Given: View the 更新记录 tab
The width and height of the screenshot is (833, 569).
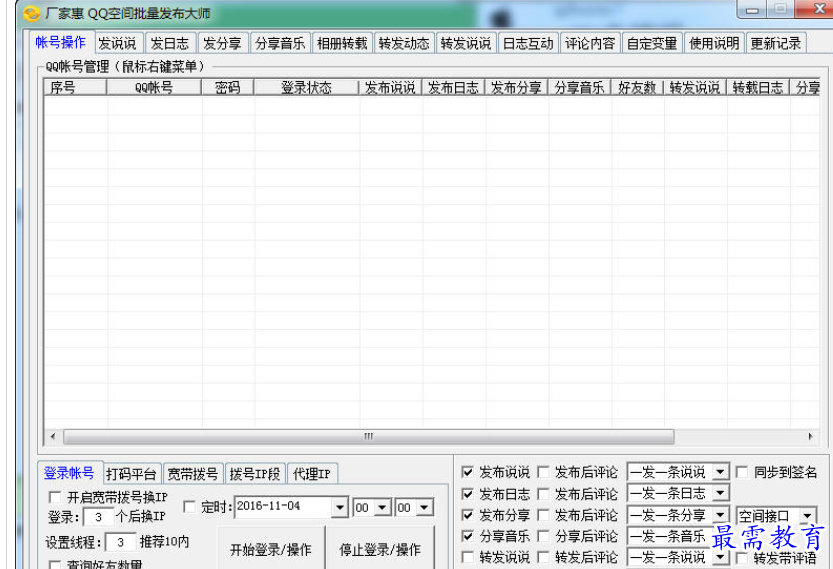Looking at the screenshot, I should (x=776, y=43).
